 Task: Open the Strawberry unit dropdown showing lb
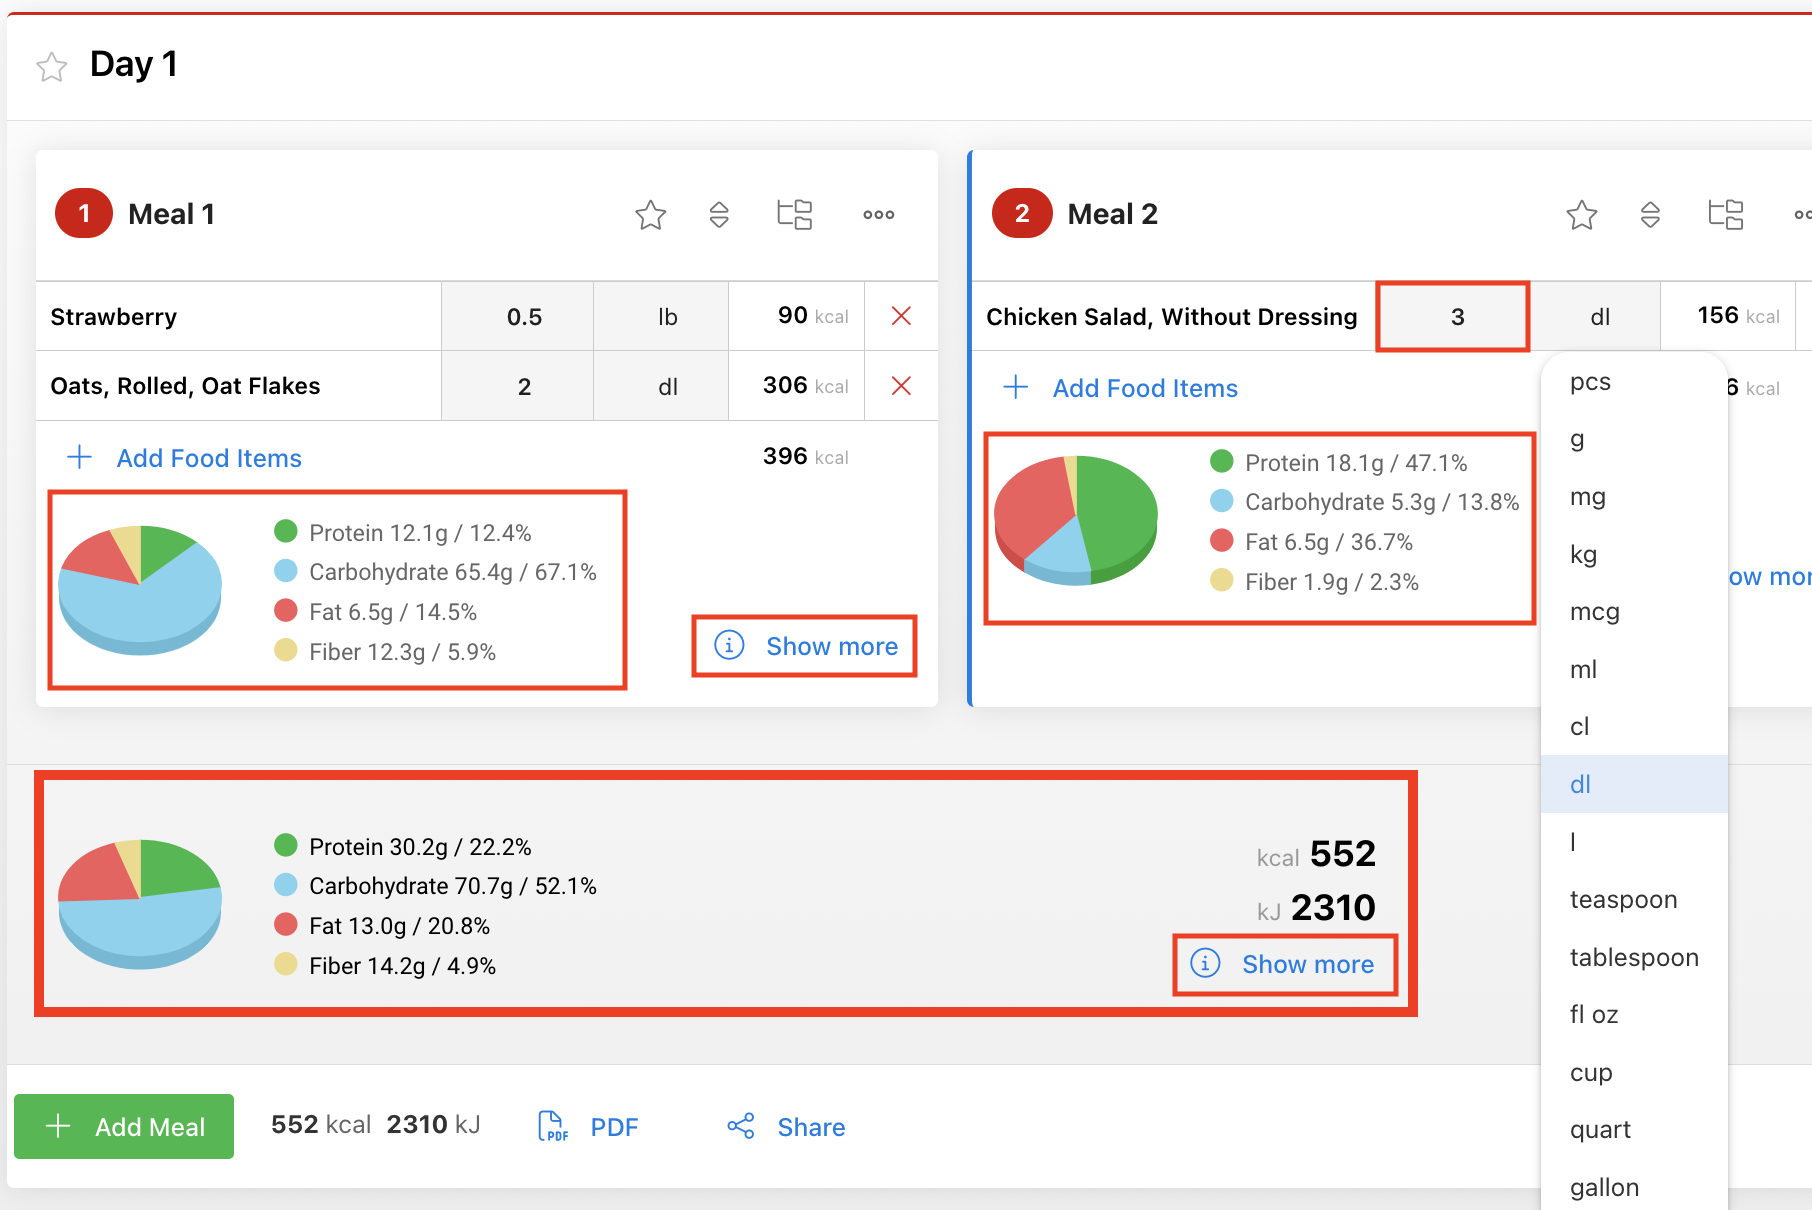[661, 316]
